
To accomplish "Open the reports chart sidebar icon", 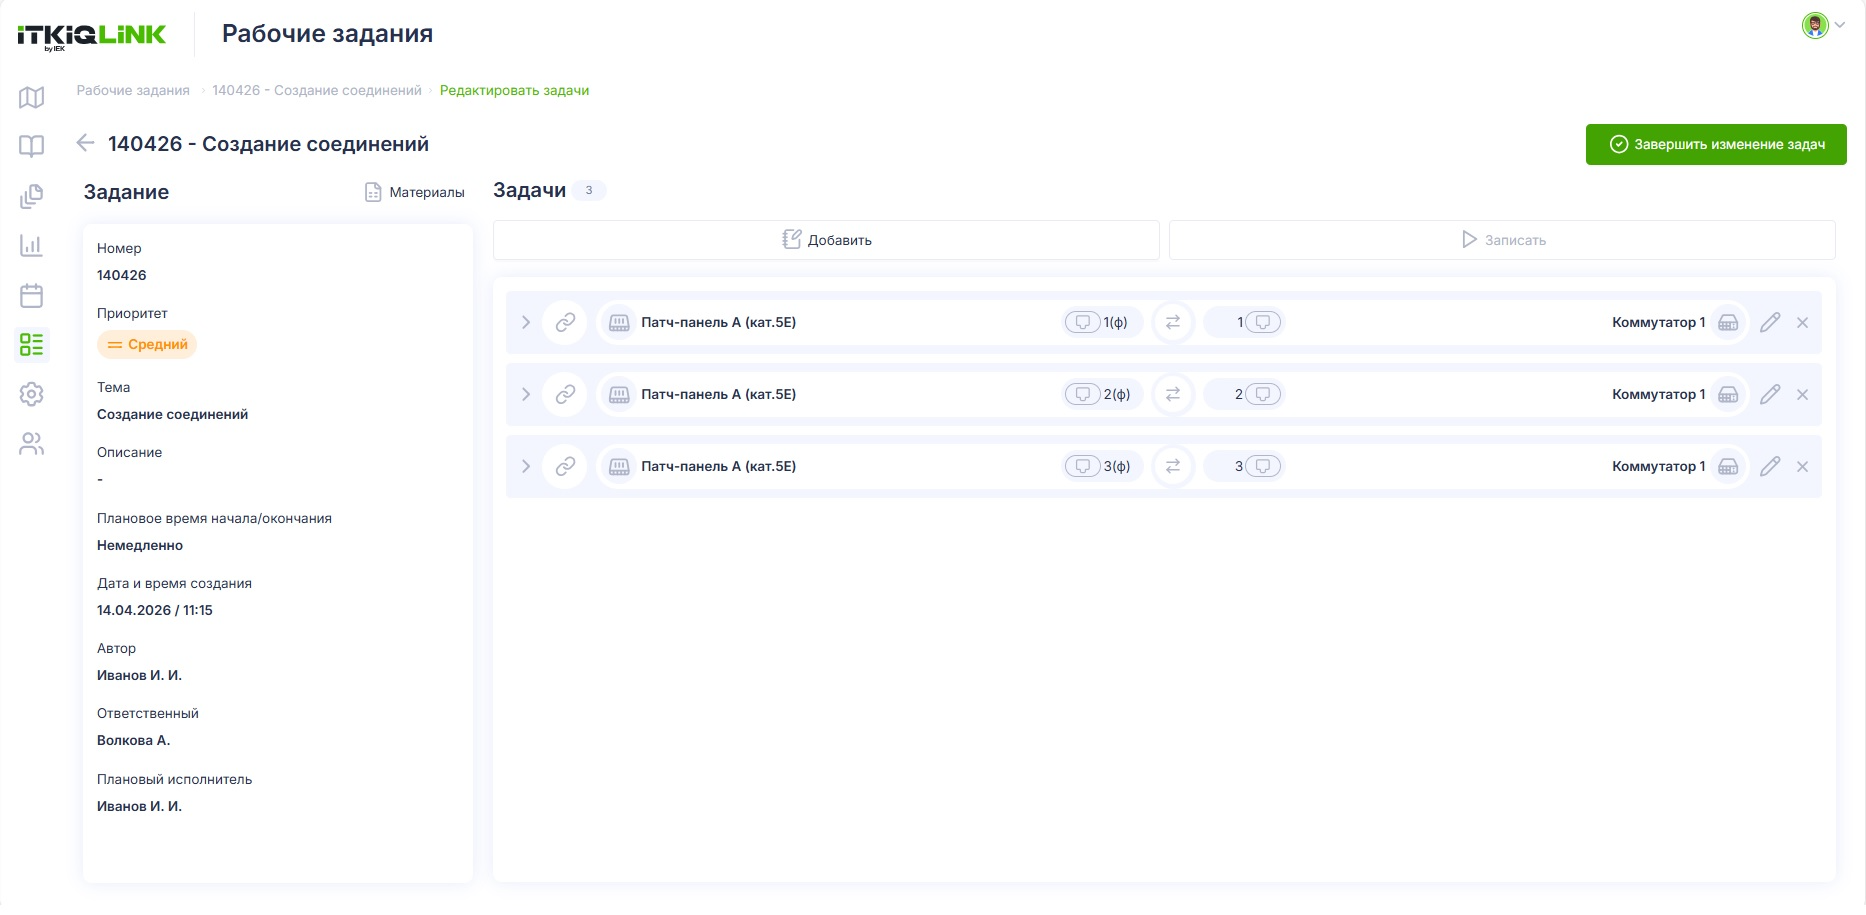I will (32, 245).
